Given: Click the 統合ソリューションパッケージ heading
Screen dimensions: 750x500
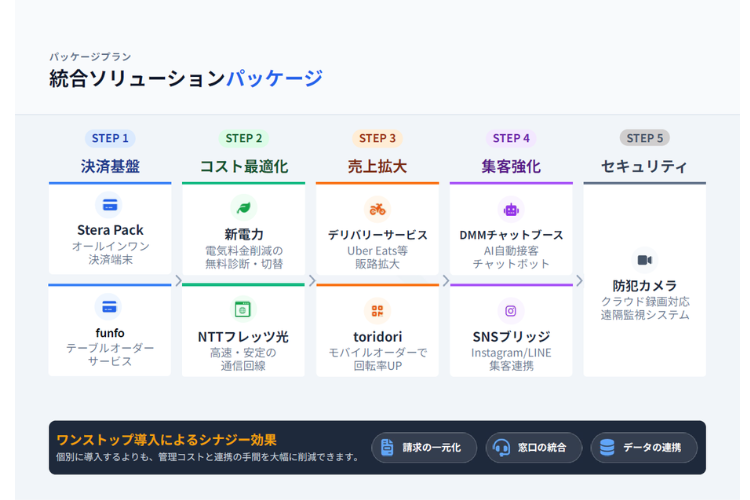Looking at the screenshot, I should coord(186,79).
